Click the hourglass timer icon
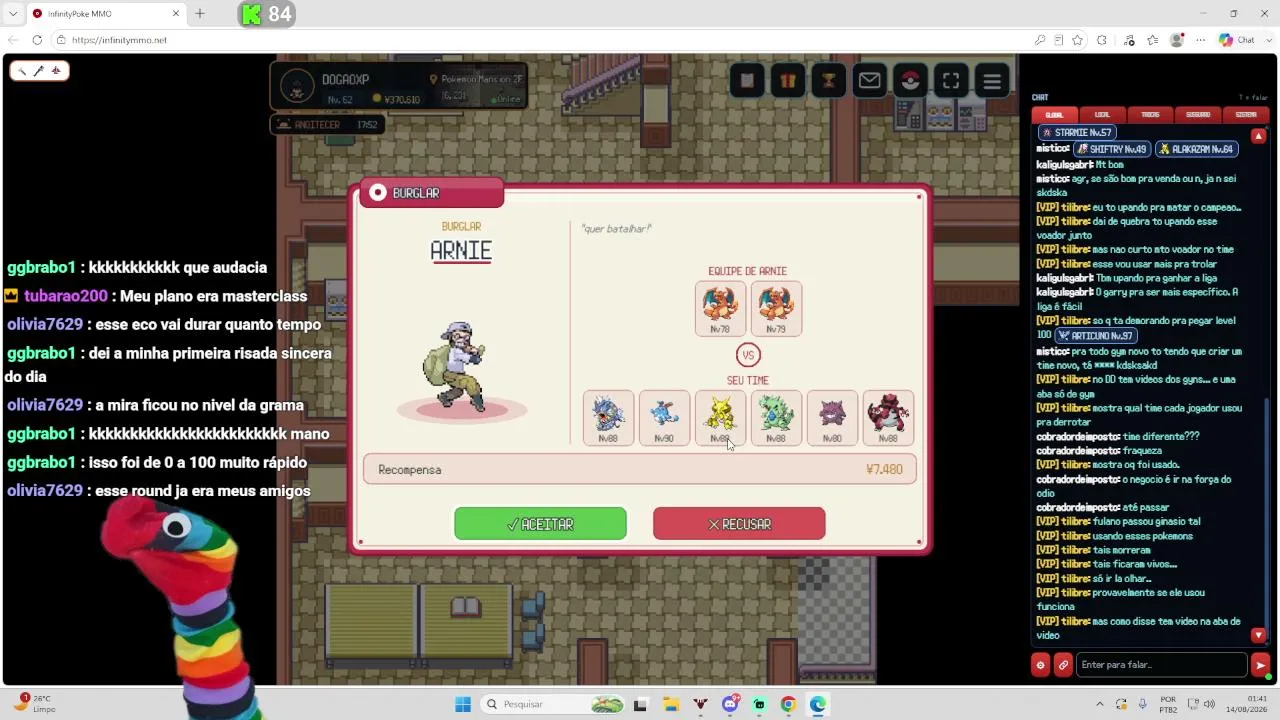The height and width of the screenshot is (720, 1280). pos(829,81)
